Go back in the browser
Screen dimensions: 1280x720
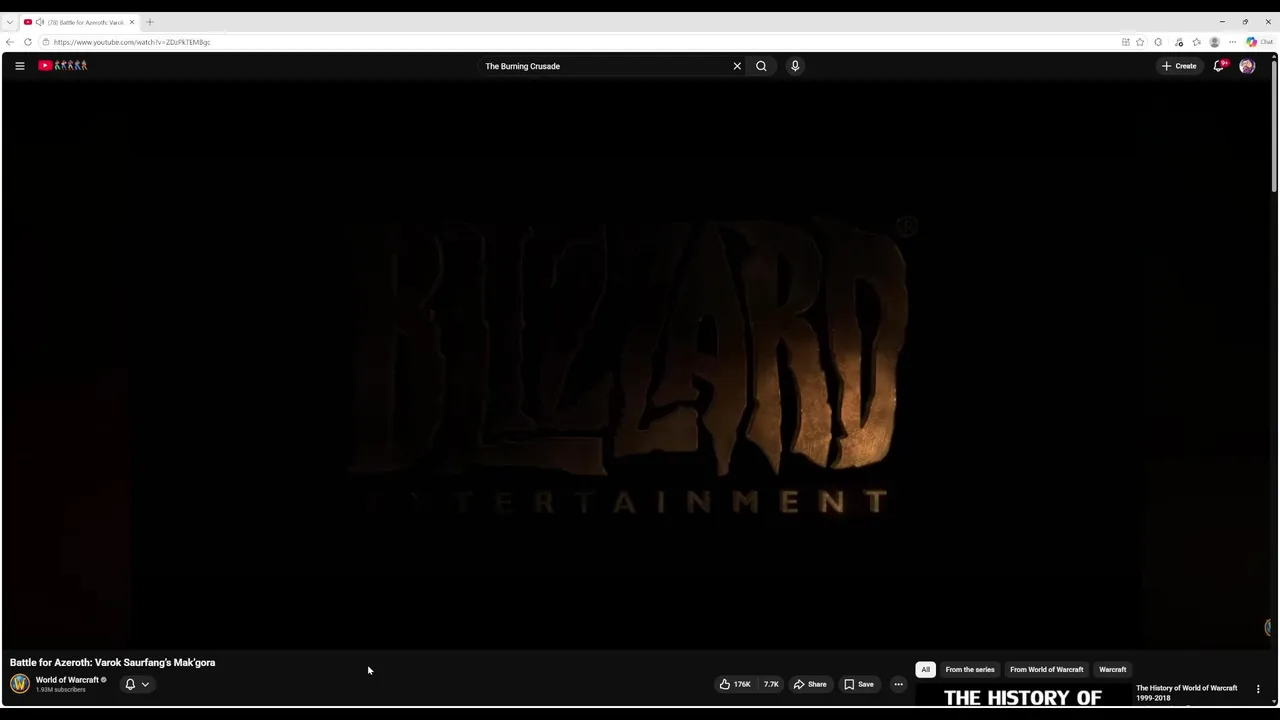pyautogui.click(x=10, y=42)
